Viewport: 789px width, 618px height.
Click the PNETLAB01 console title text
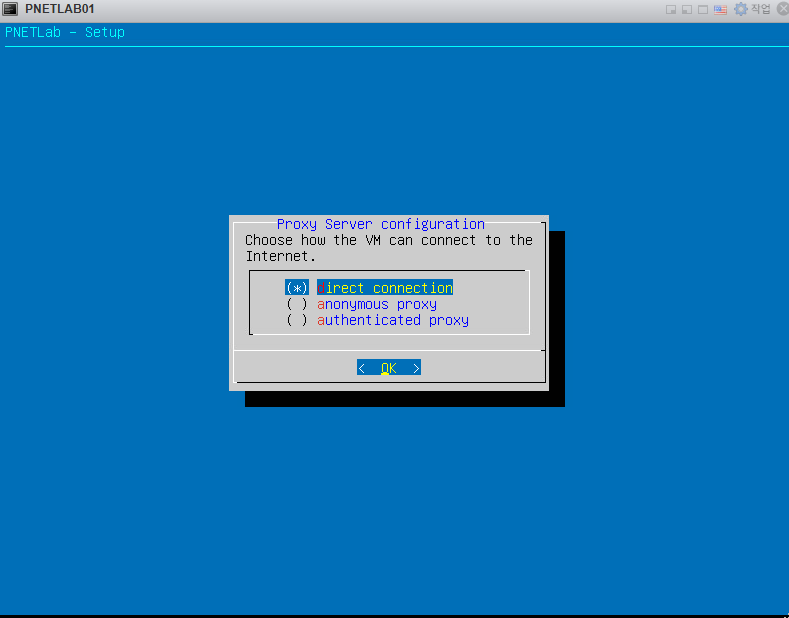(x=60, y=9)
